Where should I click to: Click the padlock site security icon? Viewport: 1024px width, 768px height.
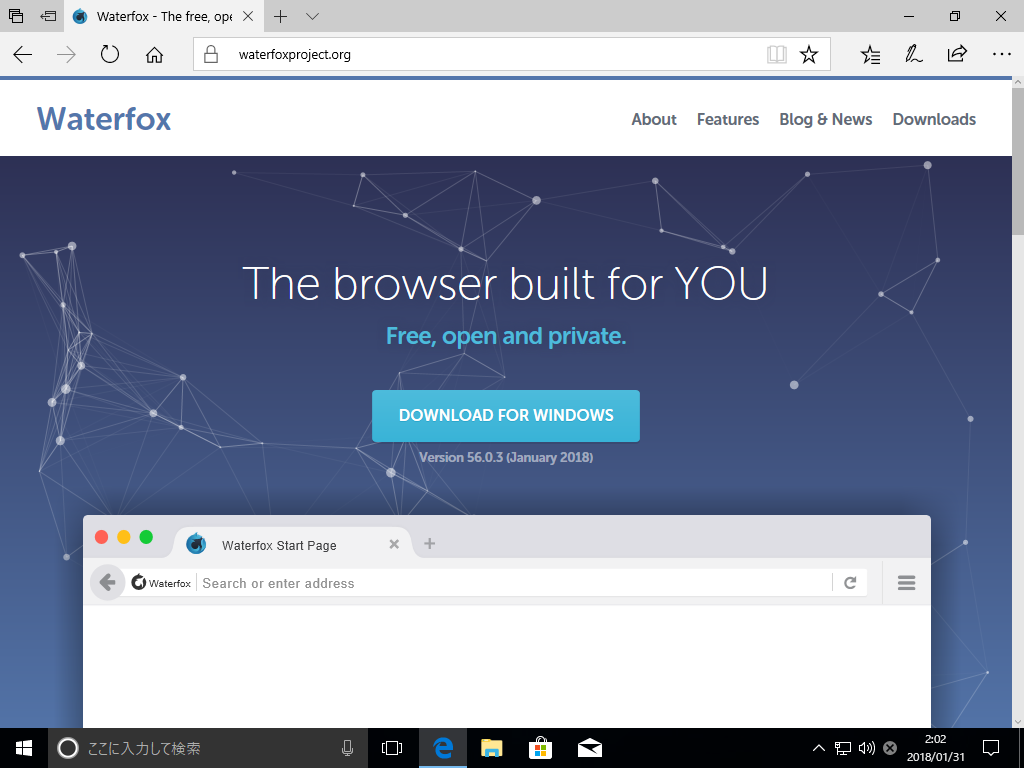(211, 54)
